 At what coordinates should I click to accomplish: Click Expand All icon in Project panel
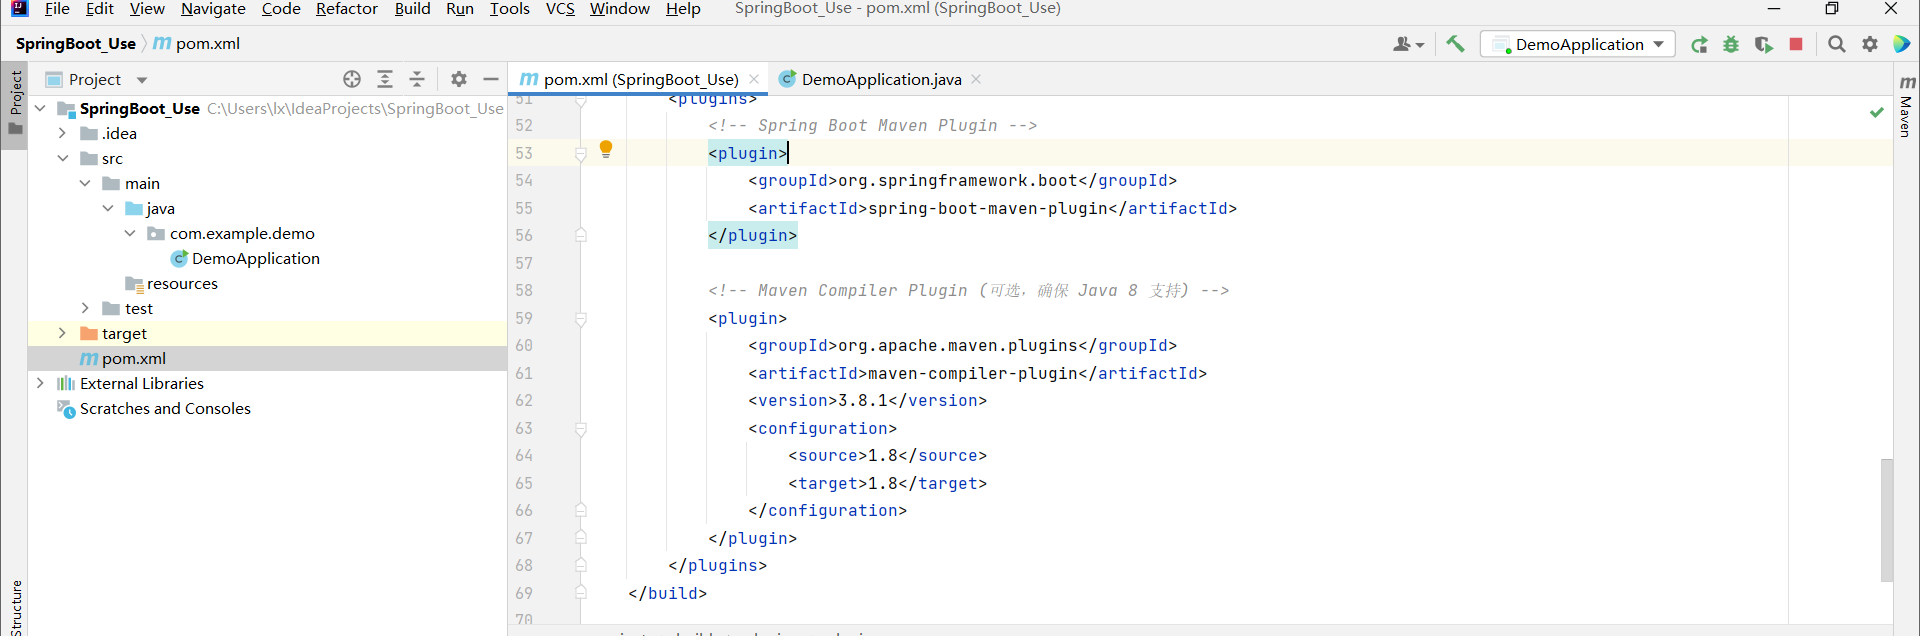(385, 79)
